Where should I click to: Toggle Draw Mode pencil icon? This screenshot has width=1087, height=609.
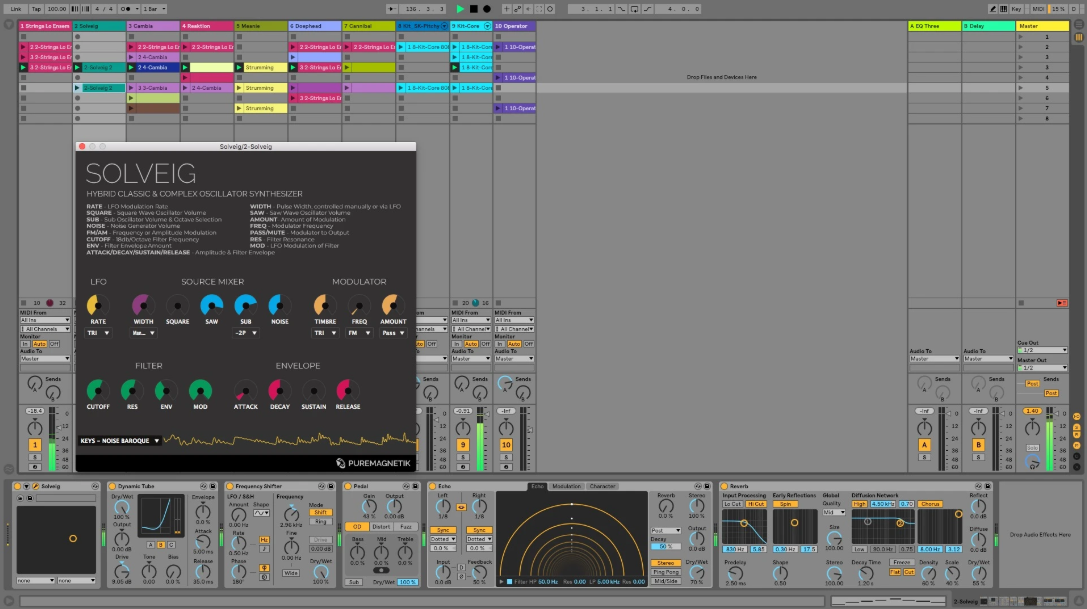coord(993,9)
